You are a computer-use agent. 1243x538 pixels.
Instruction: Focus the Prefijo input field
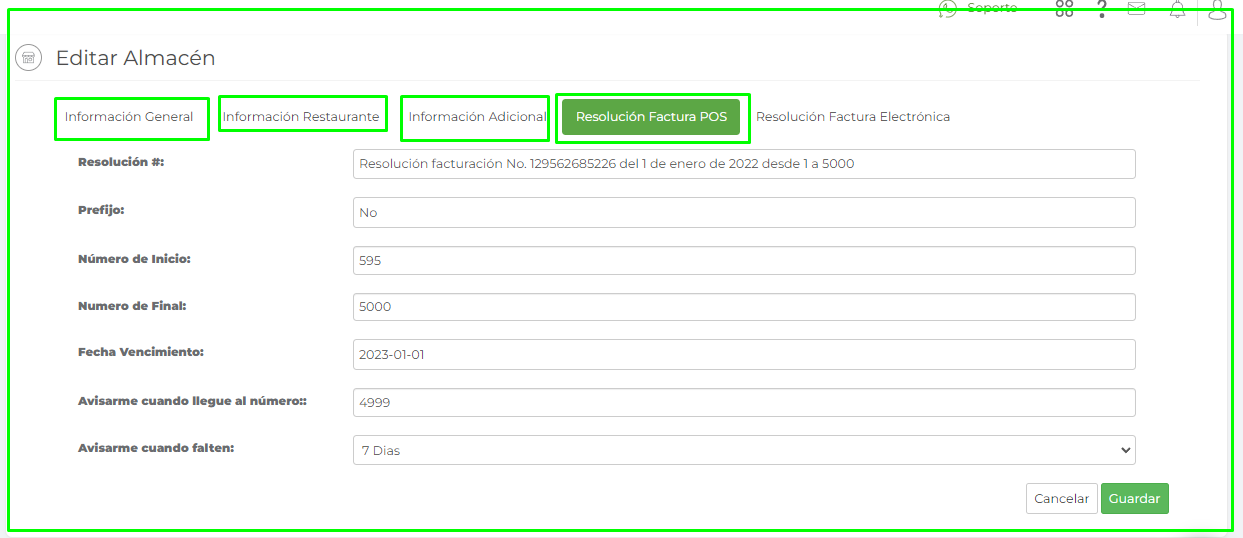[x=744, y=213]
